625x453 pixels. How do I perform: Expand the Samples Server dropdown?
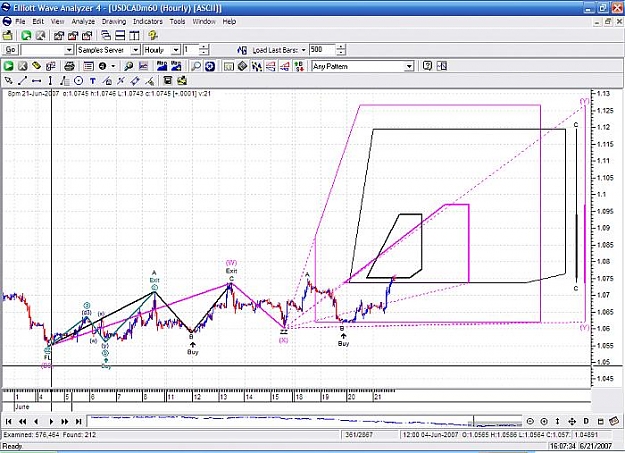click(136, 50)
